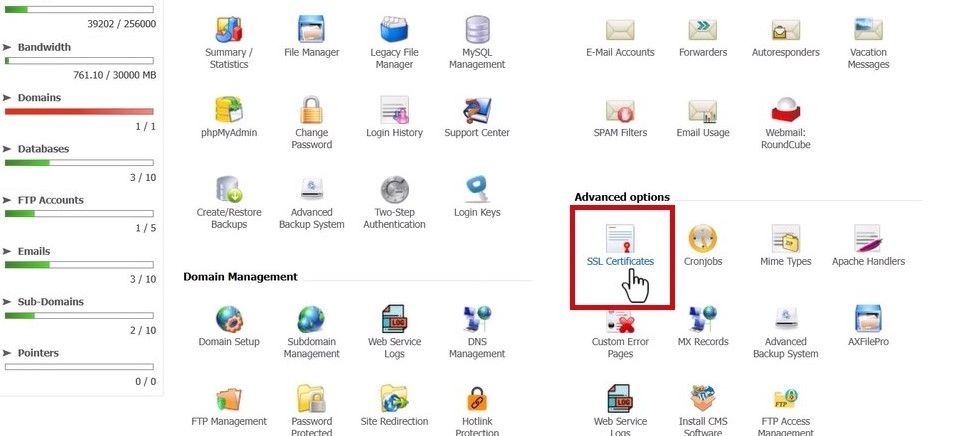Click the Domain Setup link

[229, 342]
